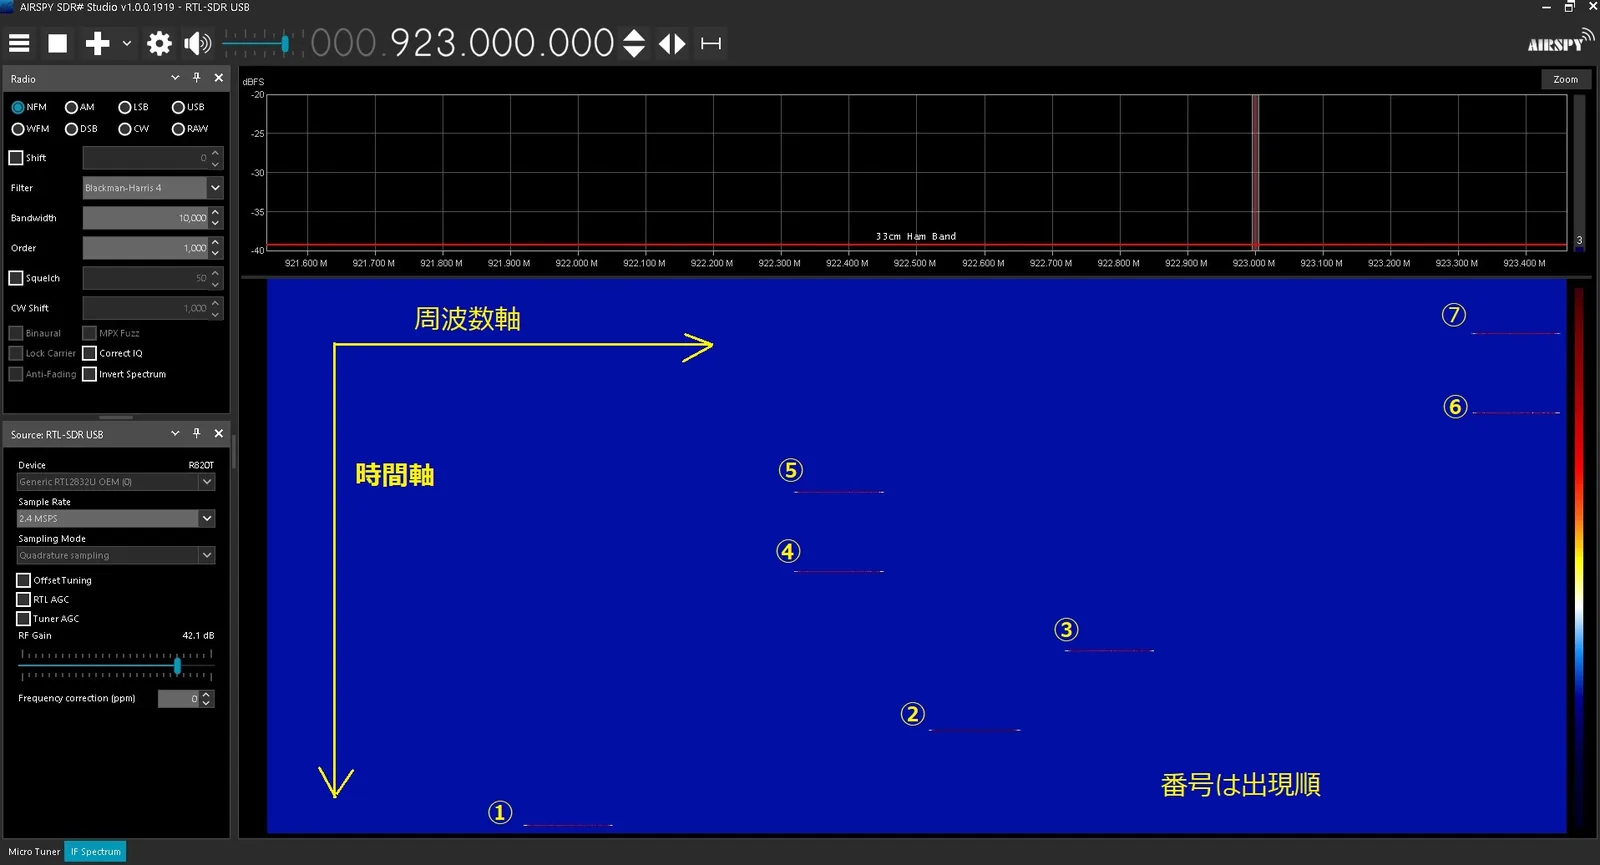The image size is (1600, 865).
Task: Adjust the vertical zoom slider beside spectrum
Action: tap(1580, 171)
